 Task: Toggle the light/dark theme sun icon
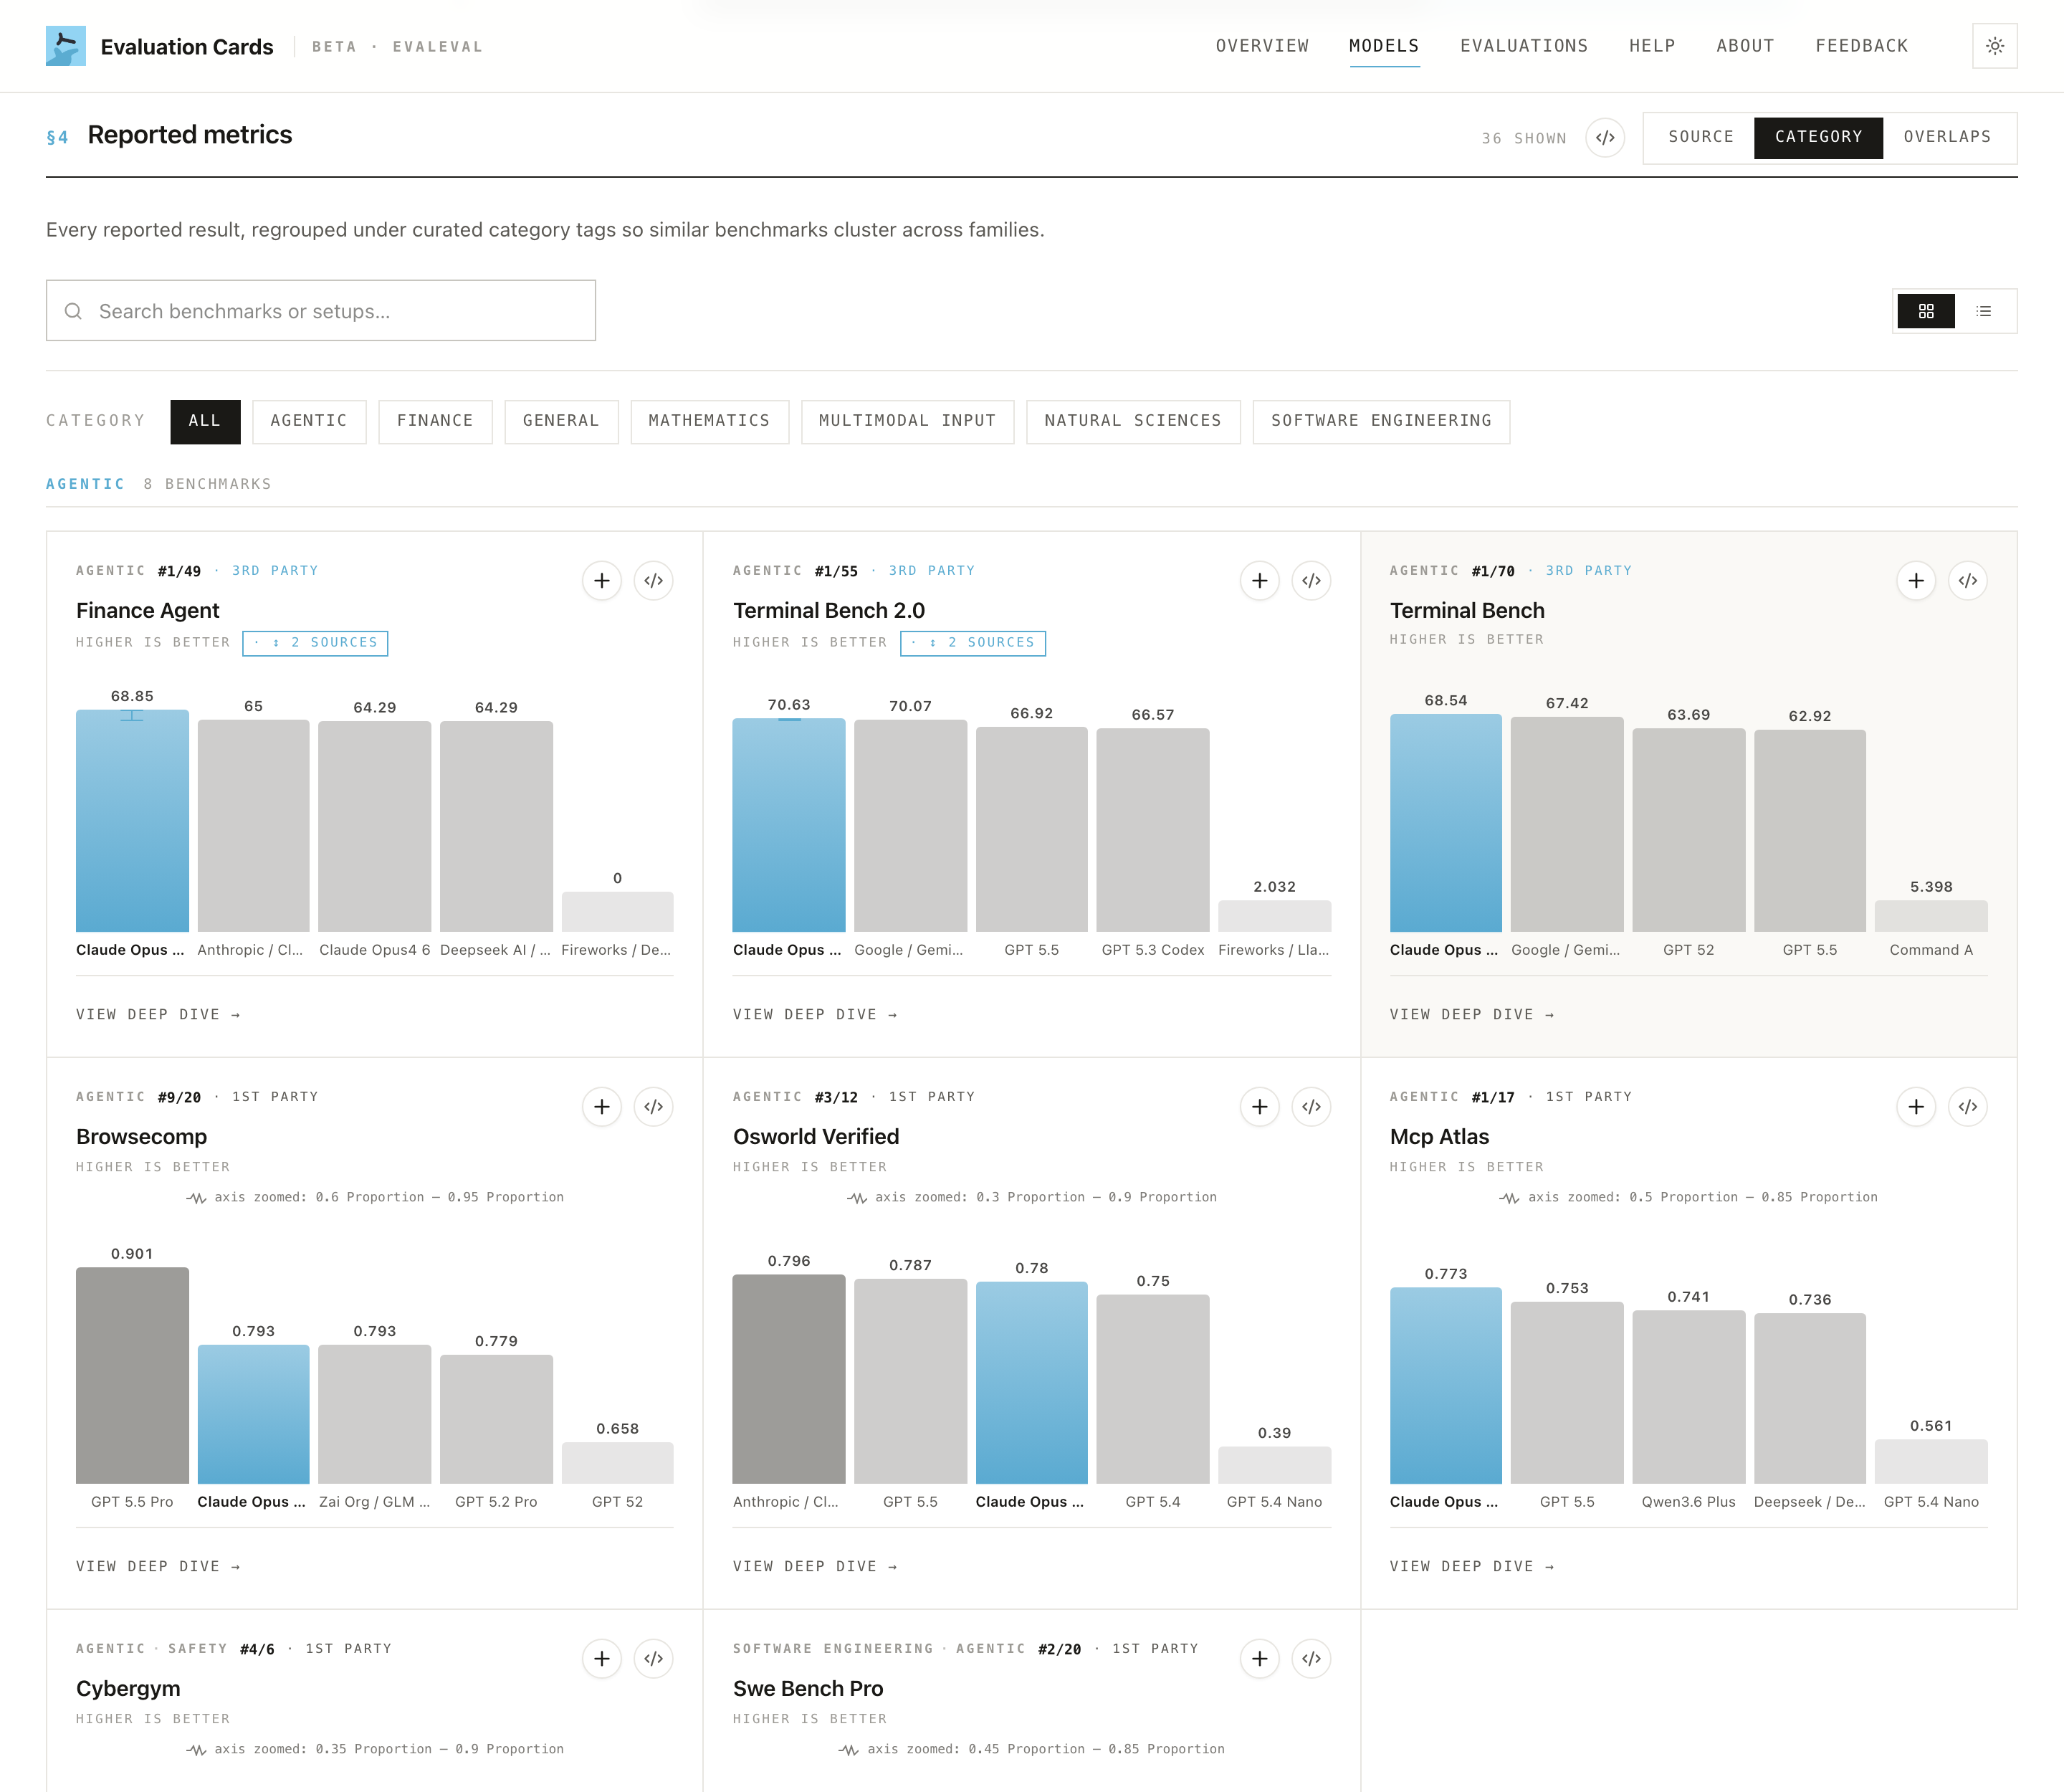coord(1994,46)
